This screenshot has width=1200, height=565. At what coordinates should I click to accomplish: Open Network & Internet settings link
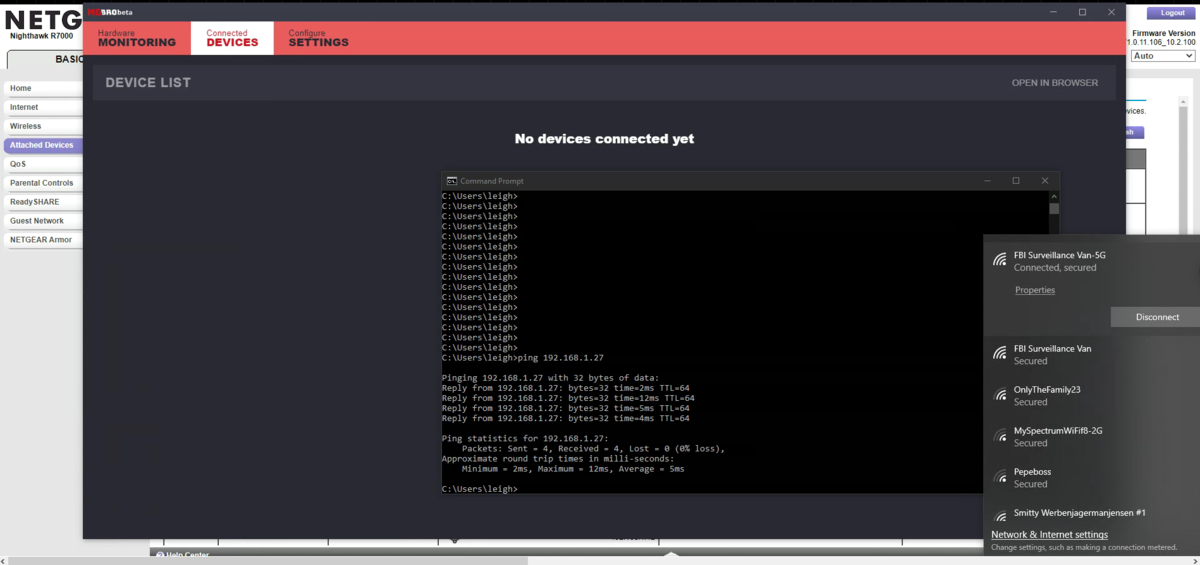click(x=1049, y=535)
